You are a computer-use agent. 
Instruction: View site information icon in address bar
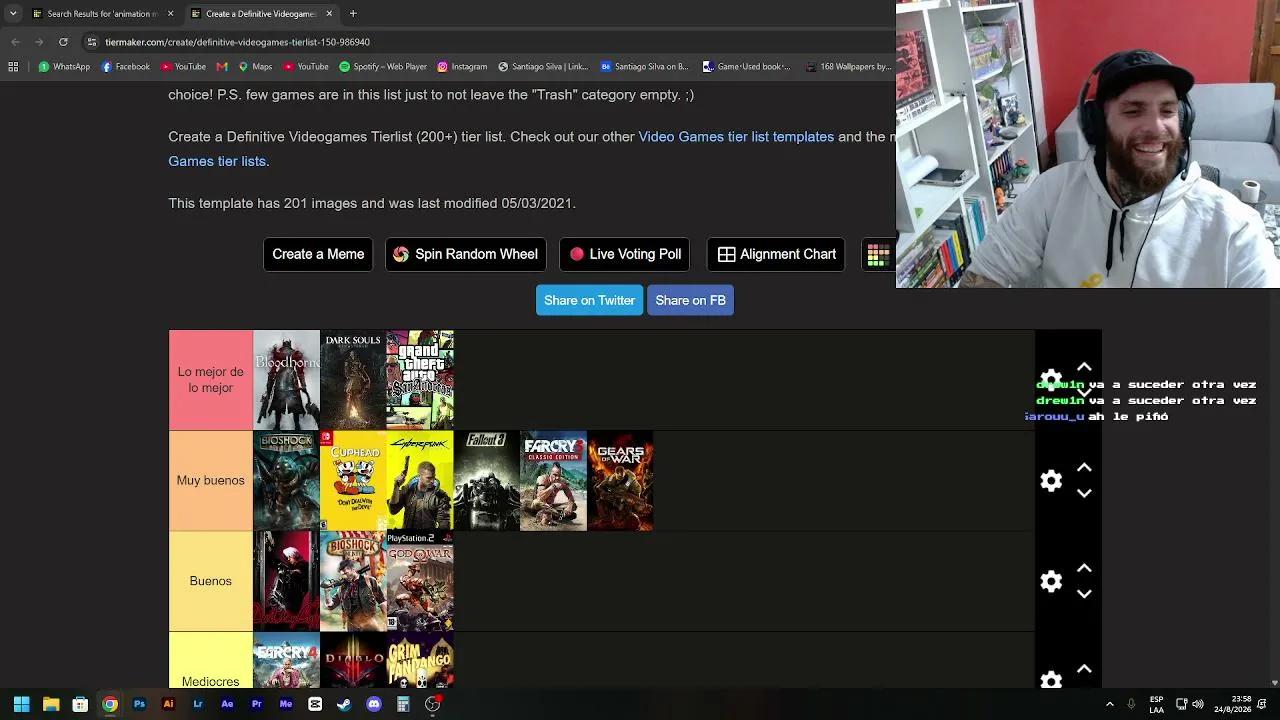91,42
